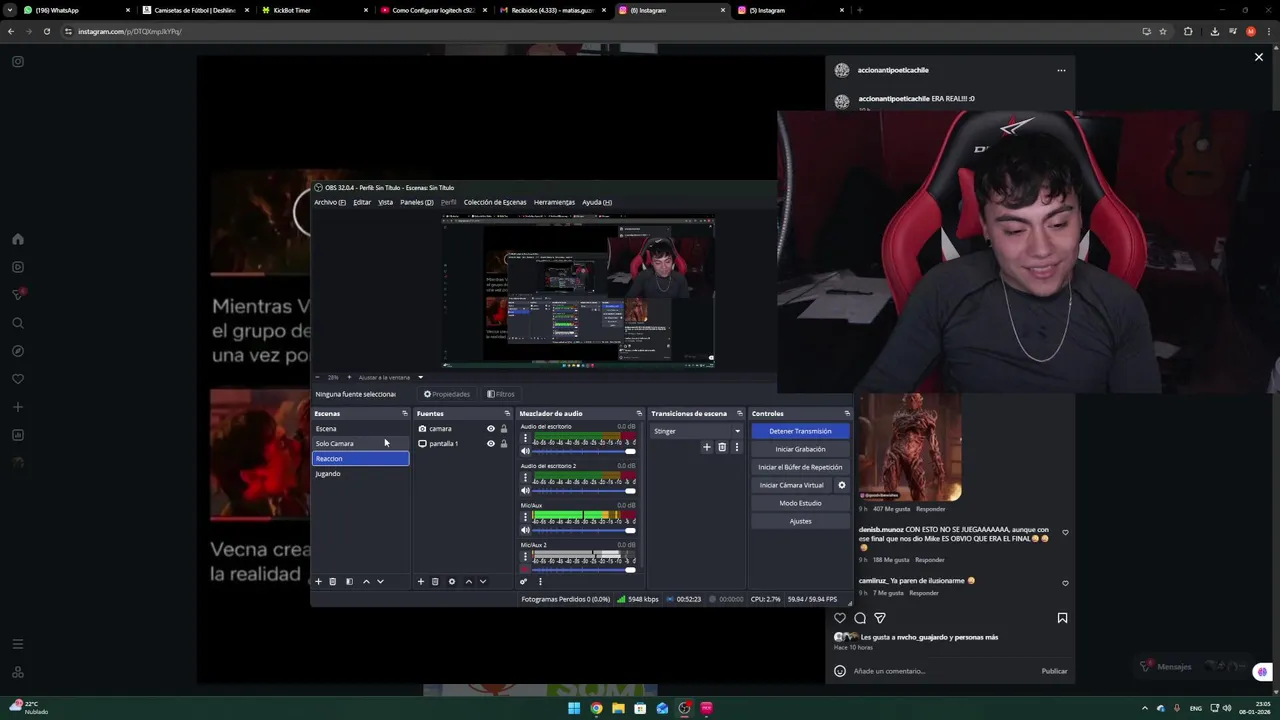The image size is (1280, 720).
Task: Move source down in Fuentes panel
Action: pos(482,581)
